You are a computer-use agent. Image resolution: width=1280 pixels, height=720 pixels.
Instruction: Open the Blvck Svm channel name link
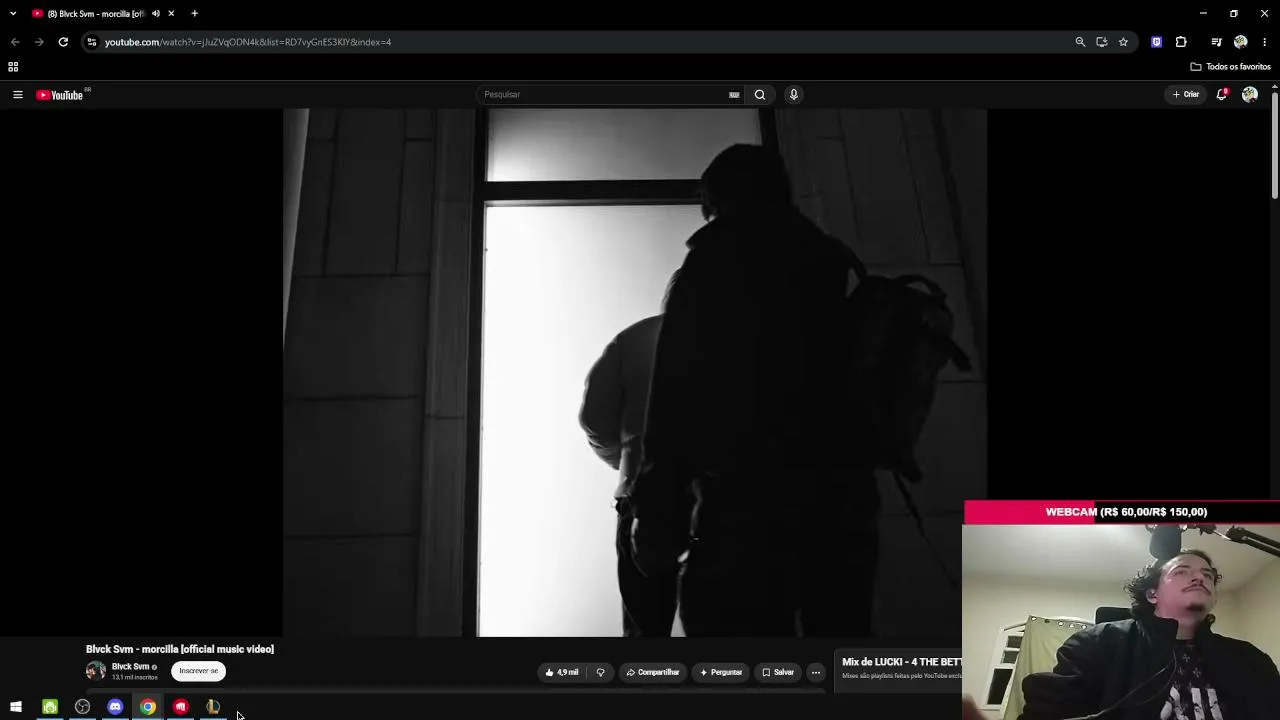pyautogui.click(x=130, y=667)
